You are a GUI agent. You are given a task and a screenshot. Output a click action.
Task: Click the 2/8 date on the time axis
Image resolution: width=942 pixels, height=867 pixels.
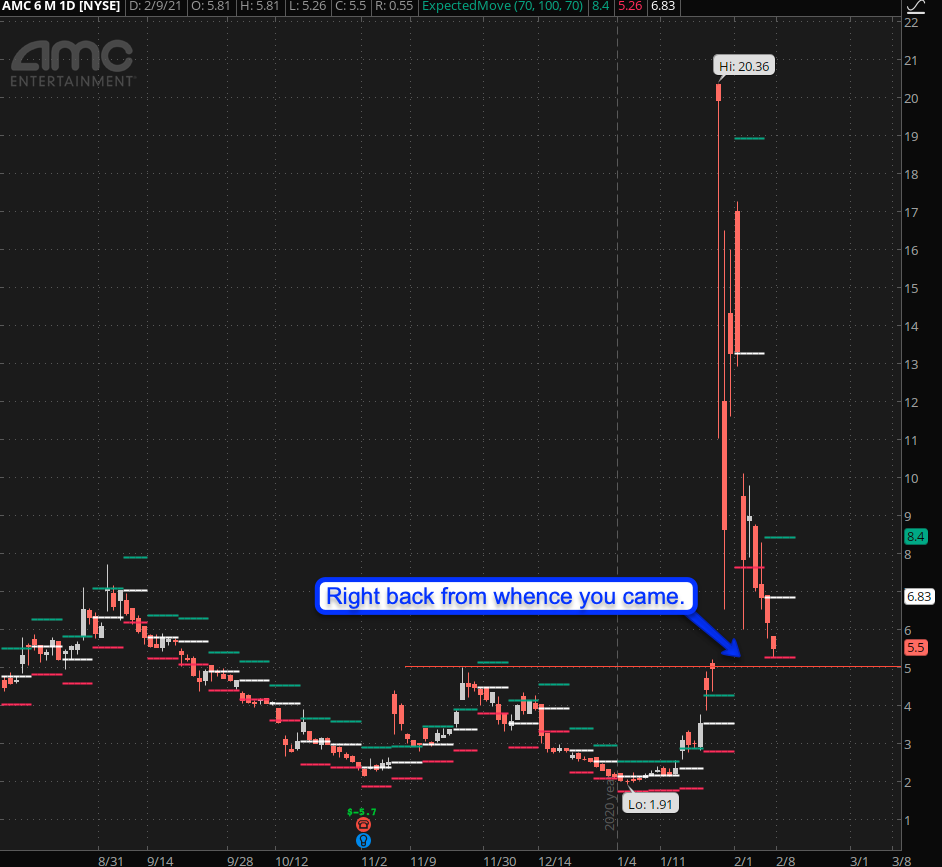pos(786,860)
